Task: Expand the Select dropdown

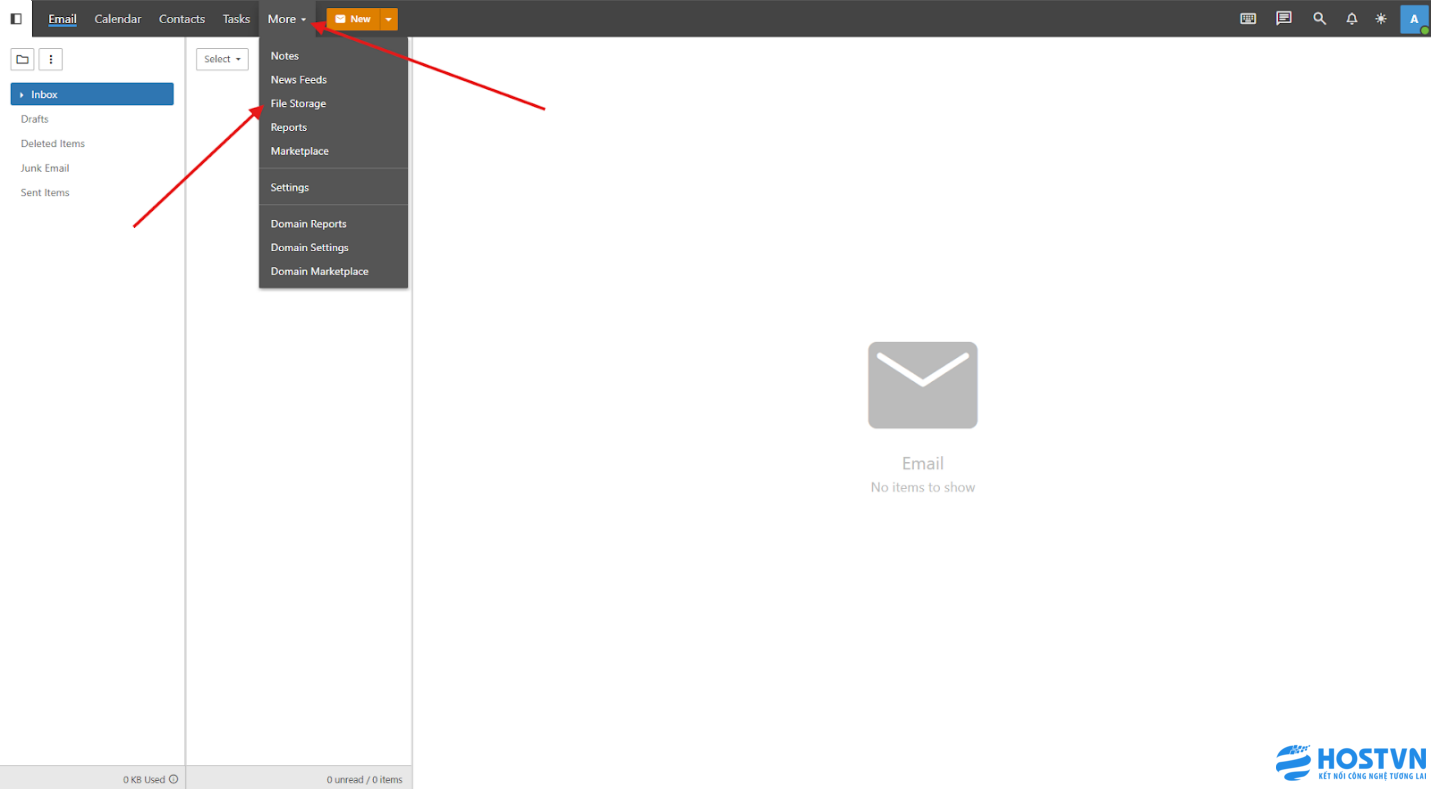Action: (x=222, y=60)
